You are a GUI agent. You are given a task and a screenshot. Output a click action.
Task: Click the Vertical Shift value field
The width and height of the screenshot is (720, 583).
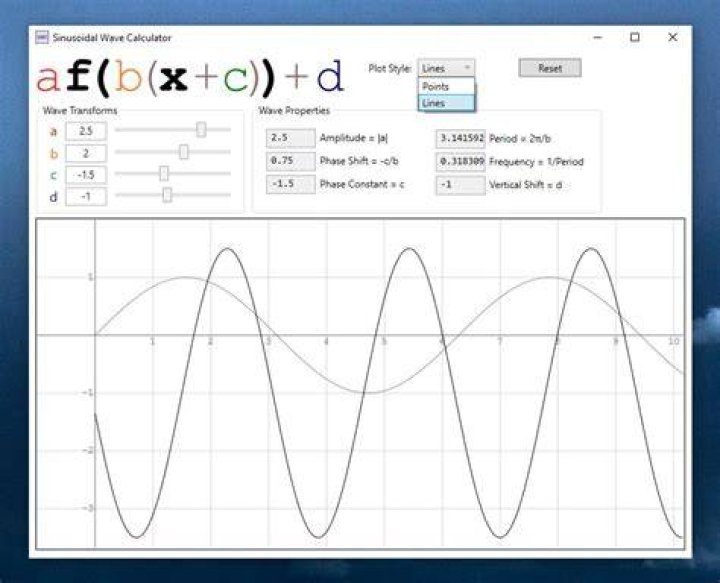click(x=461, y=185)
